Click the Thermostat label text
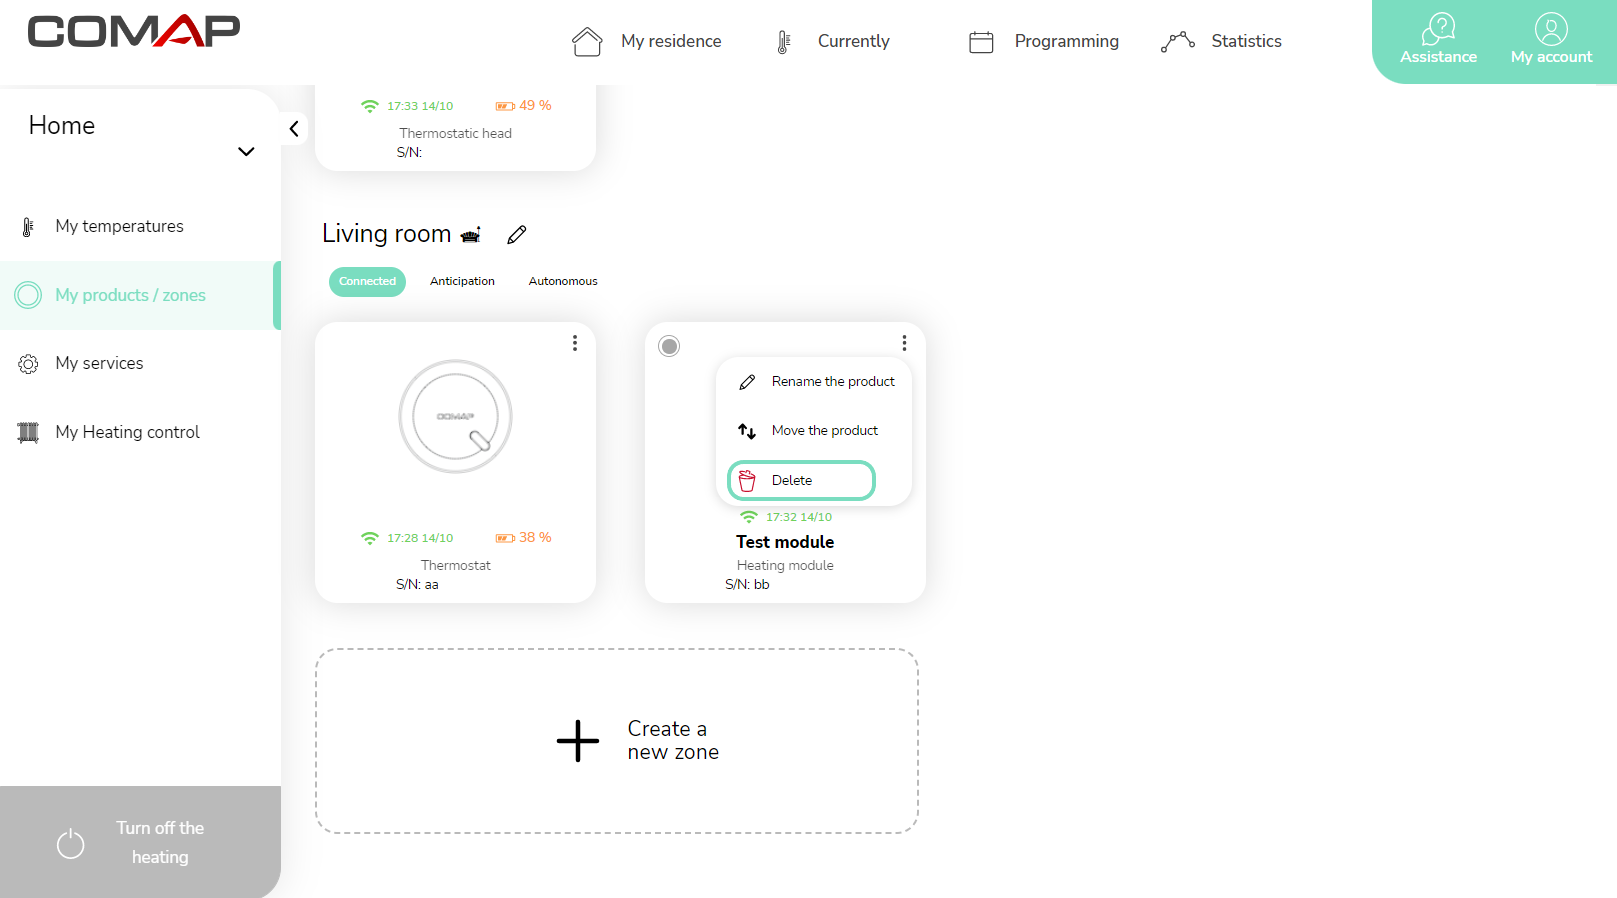 click(456, 566)
